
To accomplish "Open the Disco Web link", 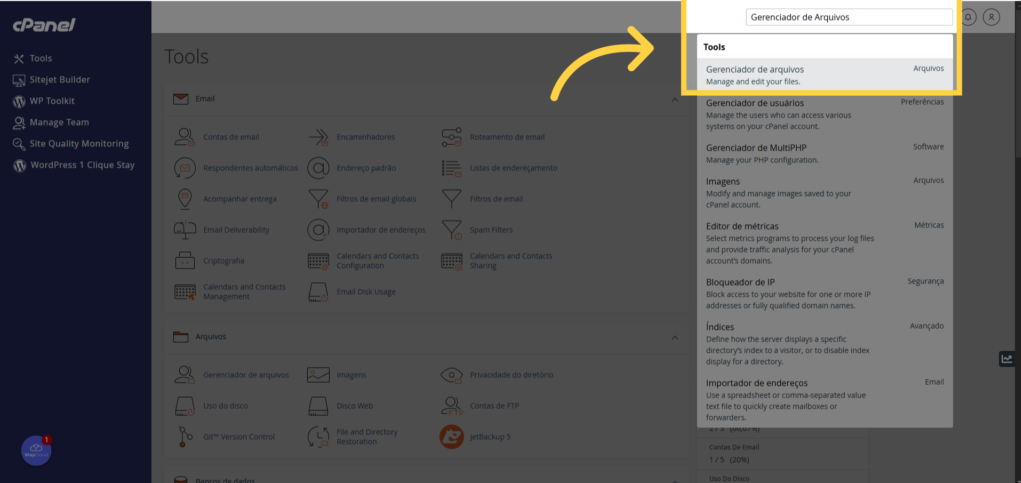I will 354,406.
